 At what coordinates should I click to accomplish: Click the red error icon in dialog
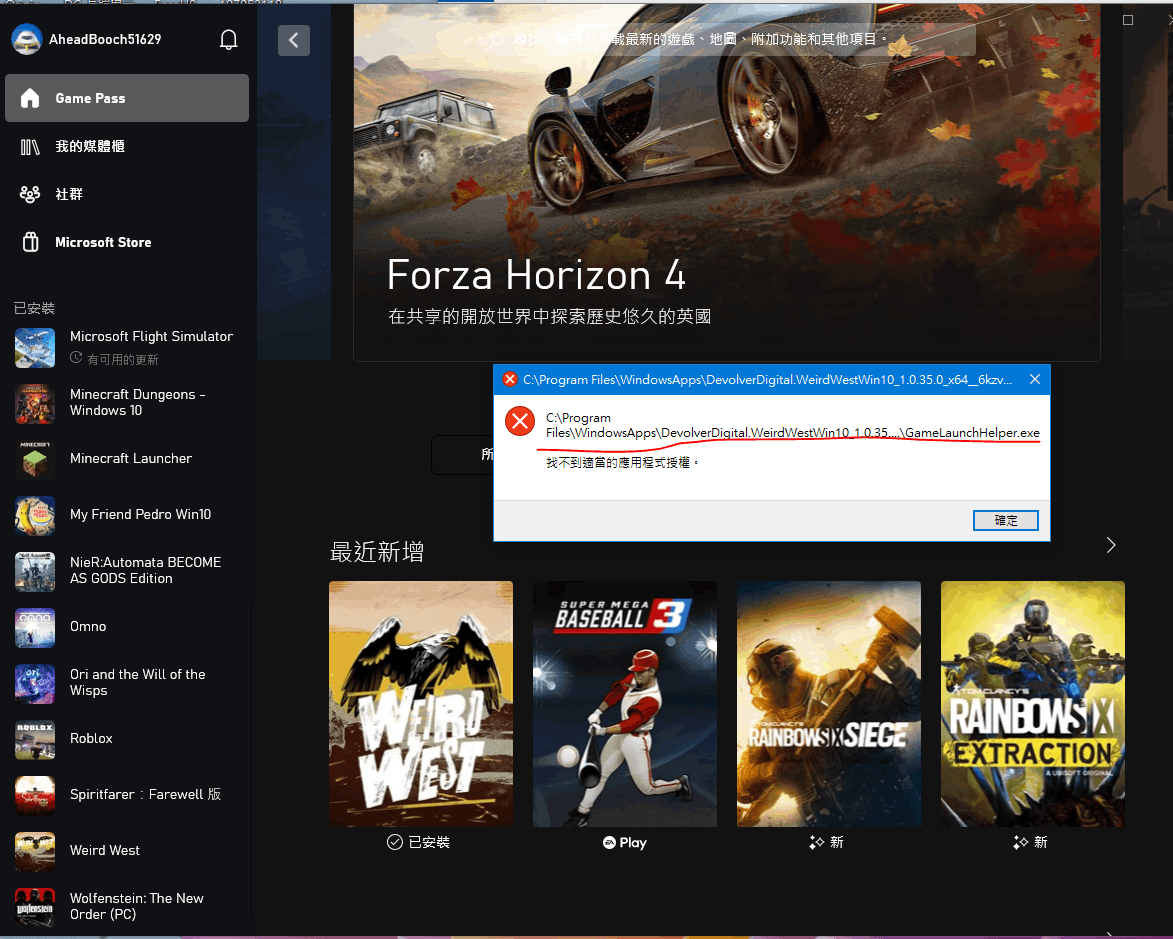click(520, 421)
